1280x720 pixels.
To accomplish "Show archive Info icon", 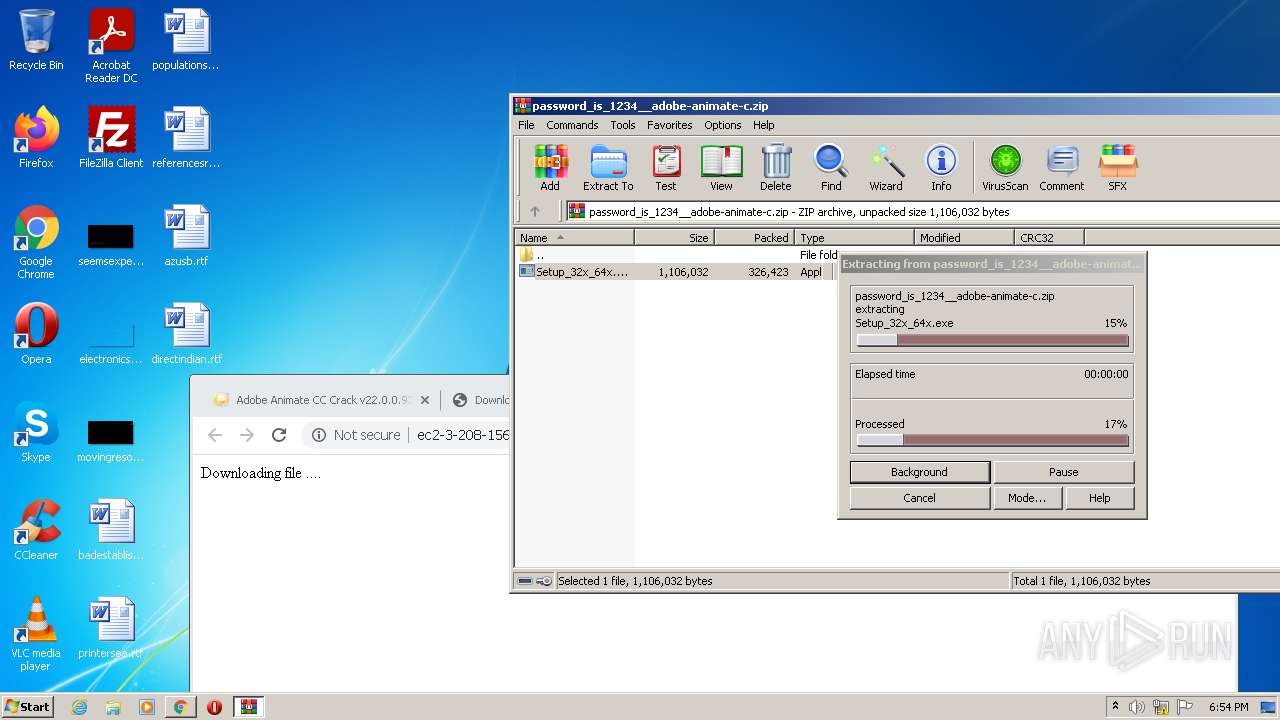I will coord(941,167).
